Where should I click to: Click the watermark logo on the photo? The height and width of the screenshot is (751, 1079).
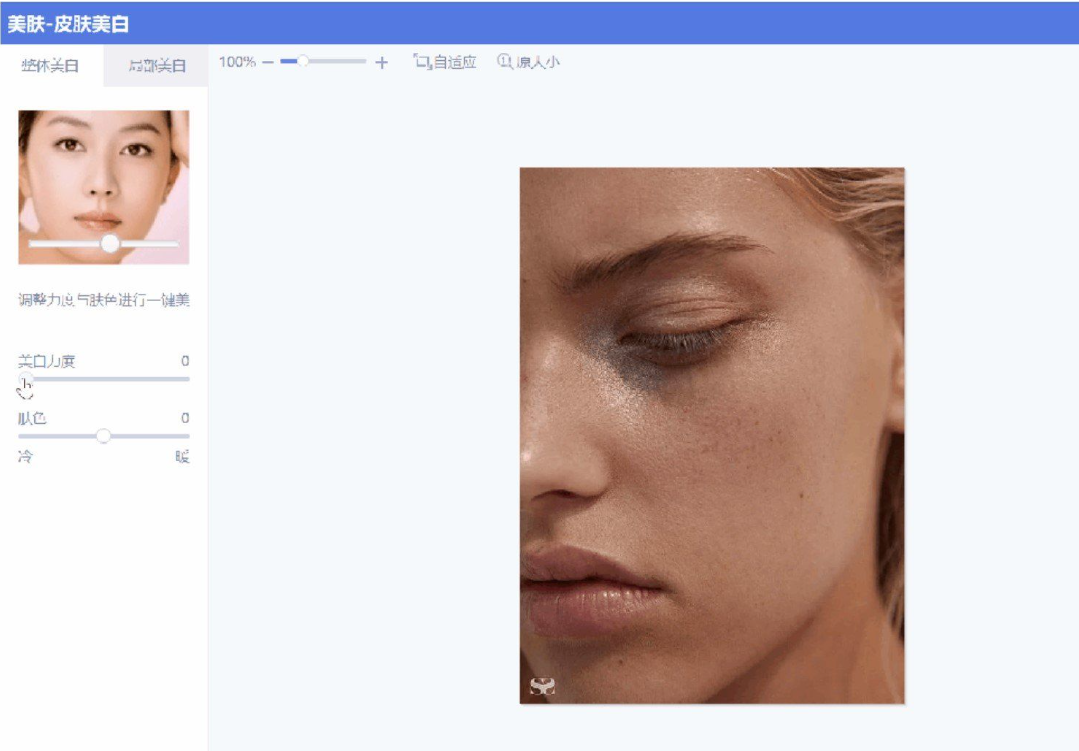[x=542, y=686]
